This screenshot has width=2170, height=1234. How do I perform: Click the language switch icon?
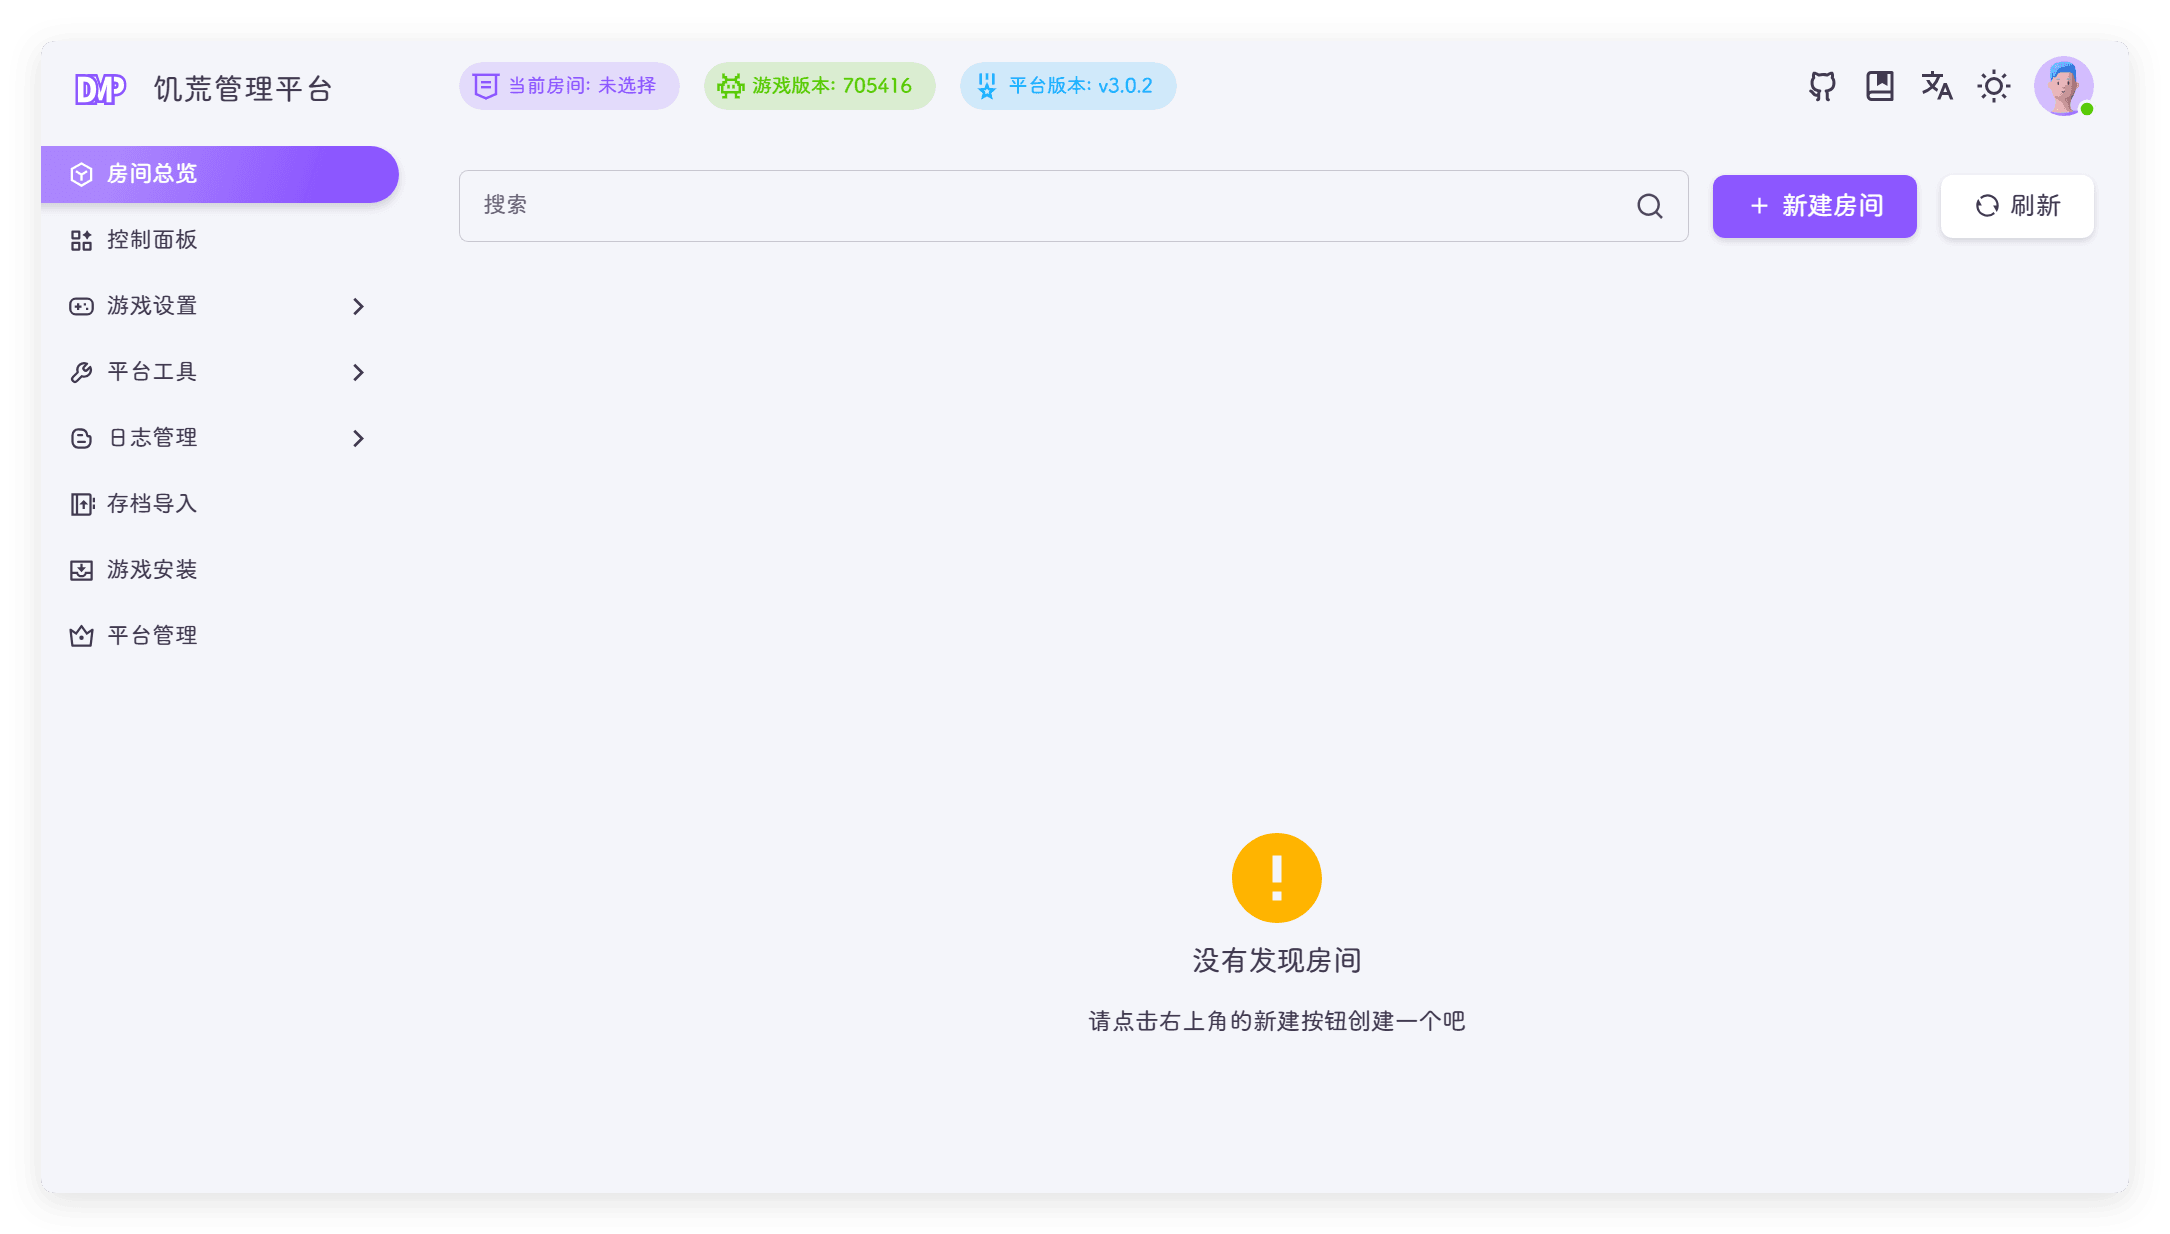pyautogui.click(x=1937, y=87)
